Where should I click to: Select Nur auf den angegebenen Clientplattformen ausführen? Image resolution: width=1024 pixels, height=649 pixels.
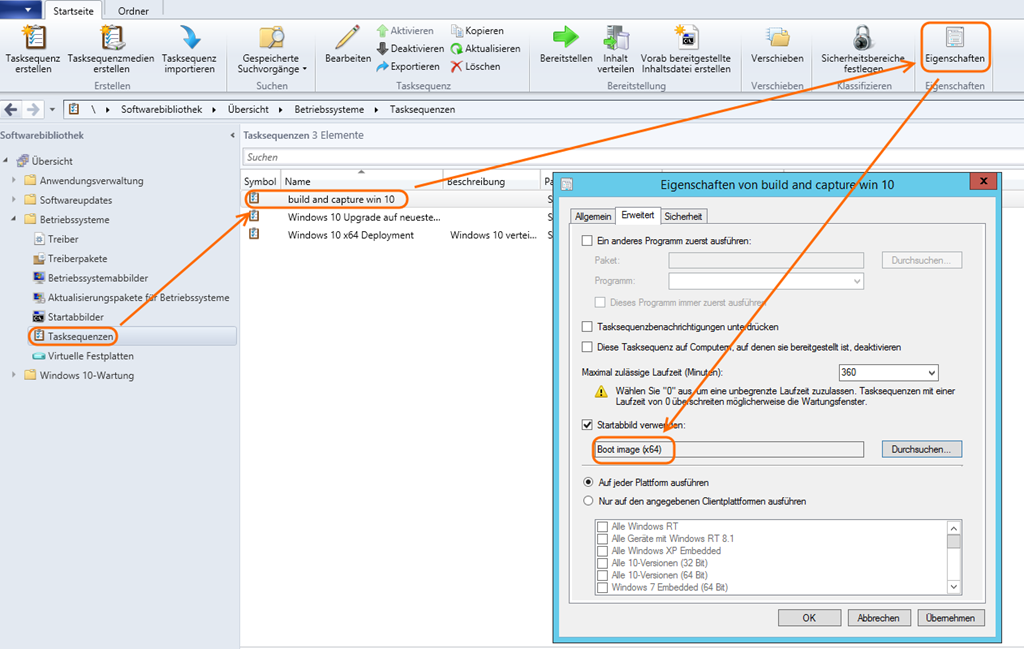(x=587, y=501)
